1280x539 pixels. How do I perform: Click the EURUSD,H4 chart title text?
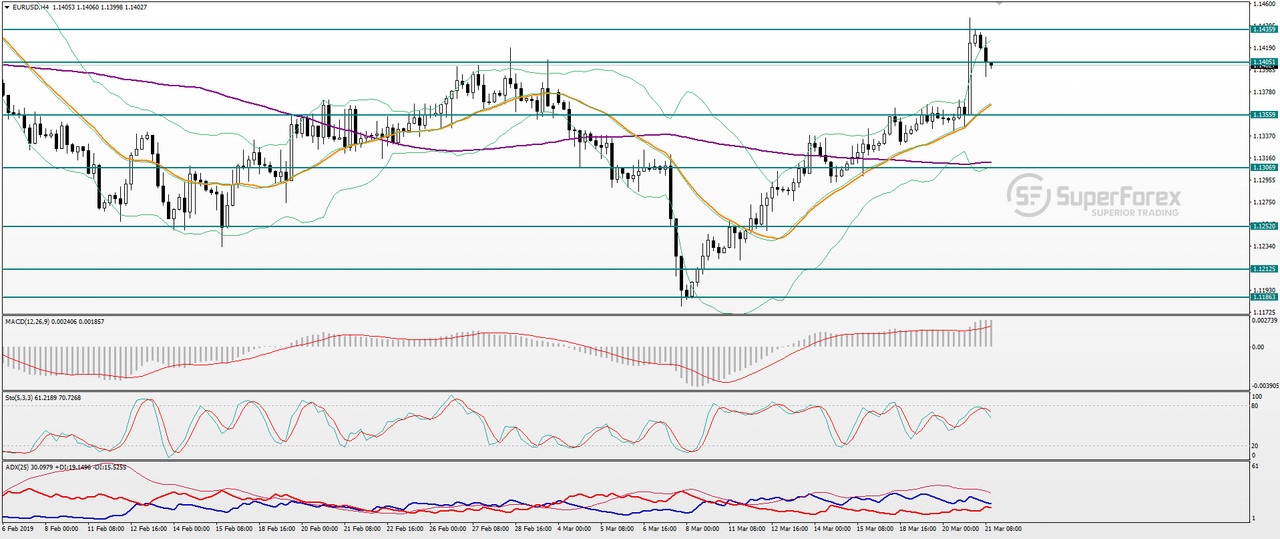coord(31,6)
